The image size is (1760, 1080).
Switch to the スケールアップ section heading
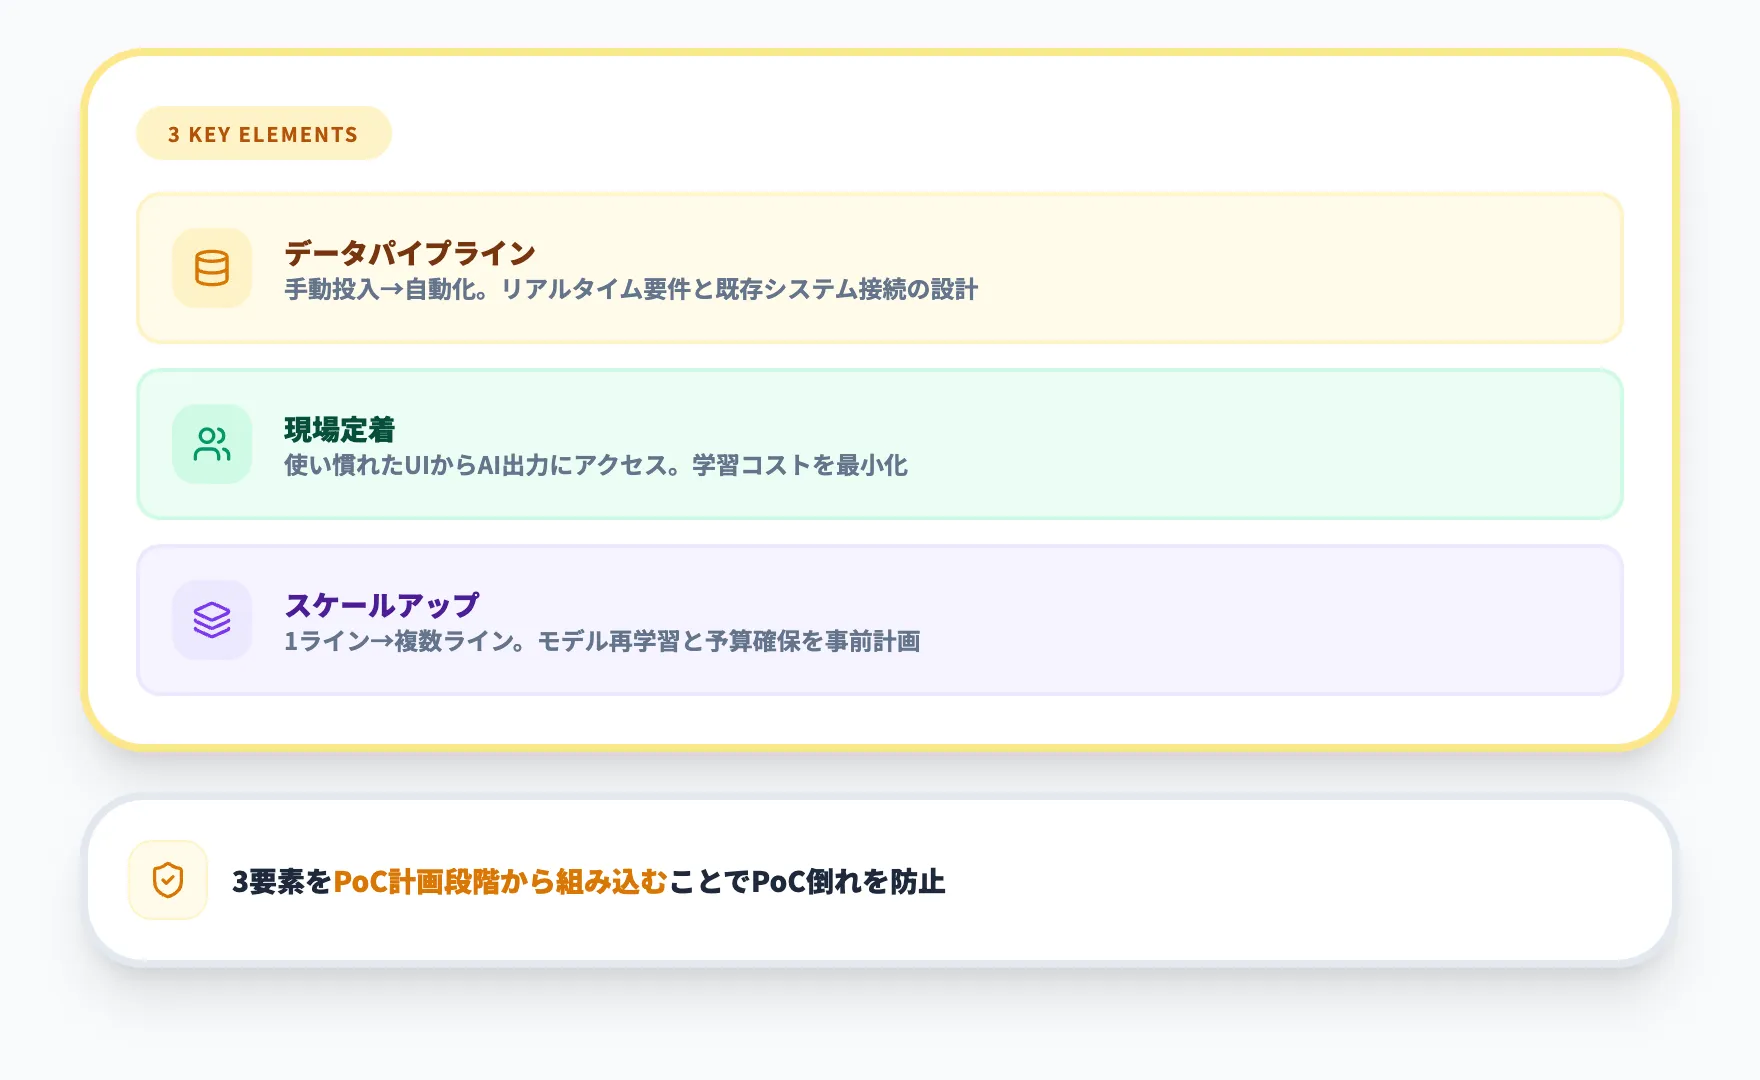pos(381,604)
